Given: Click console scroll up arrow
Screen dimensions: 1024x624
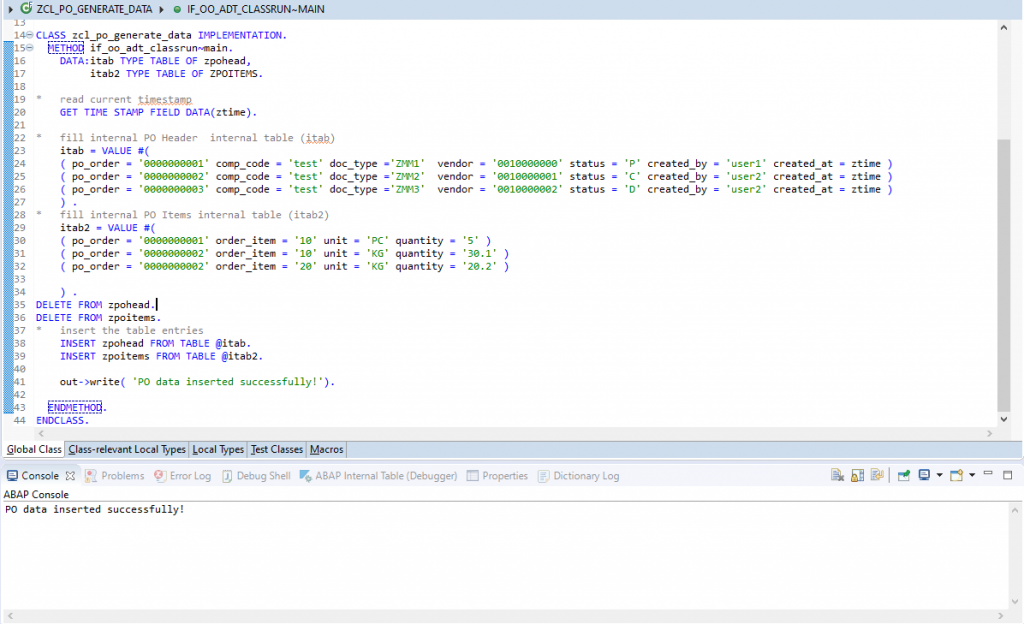Looking at the screenshot, I should 1015,510.
